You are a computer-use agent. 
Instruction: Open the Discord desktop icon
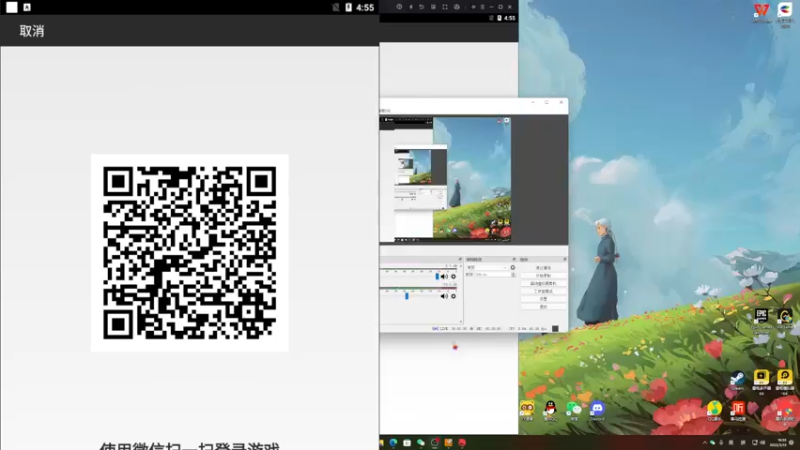[597, 411]
